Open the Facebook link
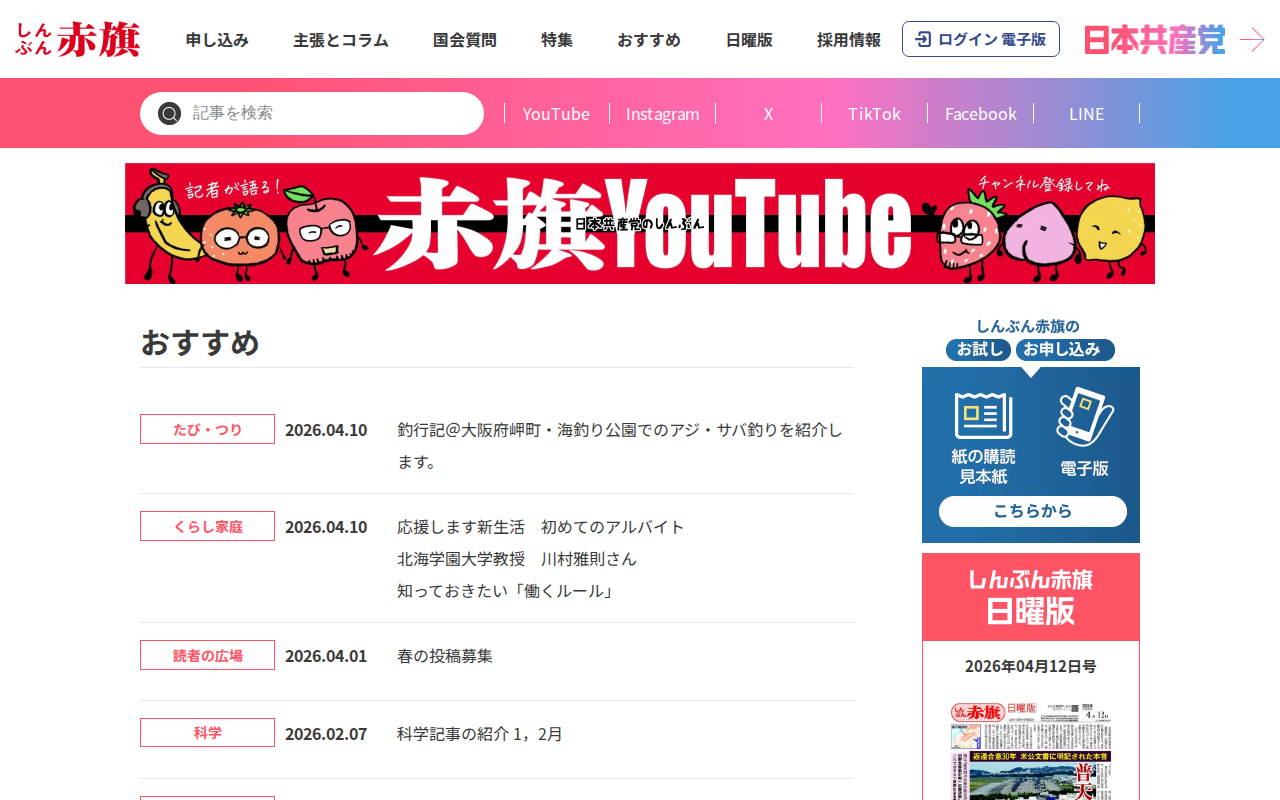 pos(980,113)
